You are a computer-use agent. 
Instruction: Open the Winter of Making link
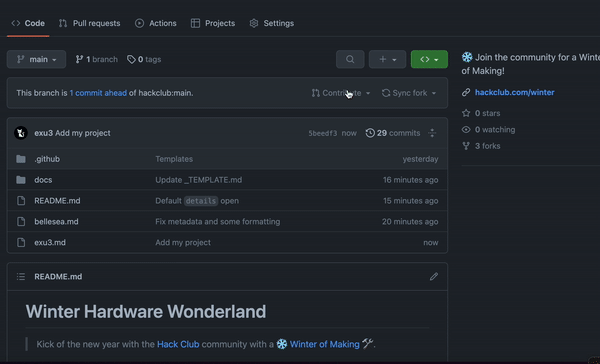point(324,344)
